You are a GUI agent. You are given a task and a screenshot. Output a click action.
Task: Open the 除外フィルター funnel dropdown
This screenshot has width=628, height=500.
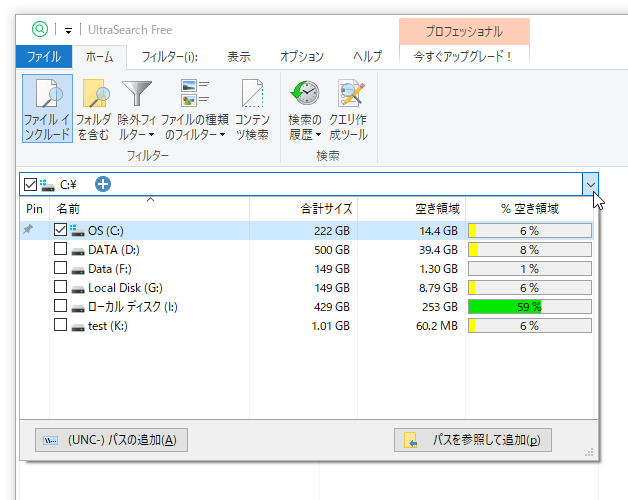pyautogui.click(x=136, y=109)
